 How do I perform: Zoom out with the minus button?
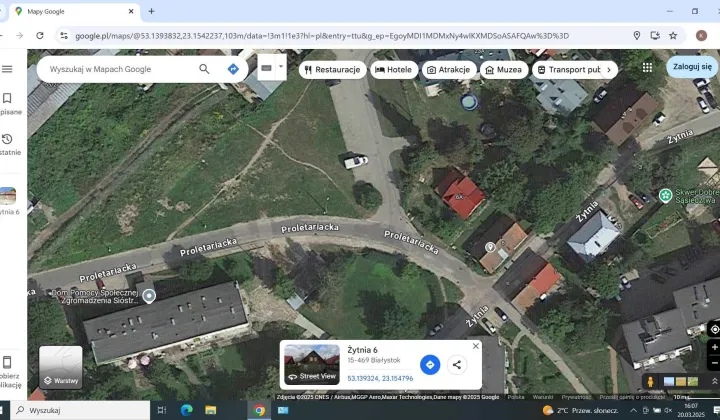tap(714, 363)
